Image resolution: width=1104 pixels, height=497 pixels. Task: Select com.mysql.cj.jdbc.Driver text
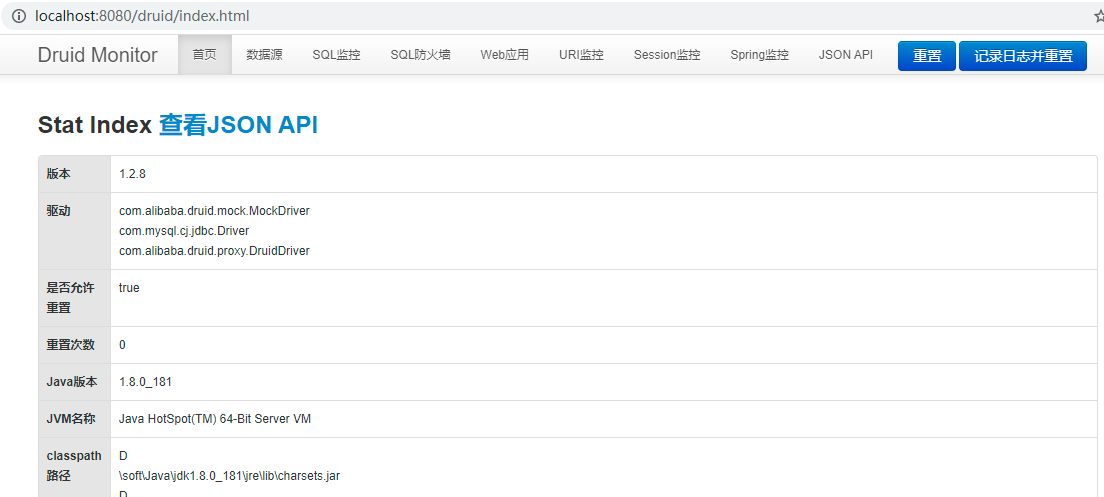184,231
